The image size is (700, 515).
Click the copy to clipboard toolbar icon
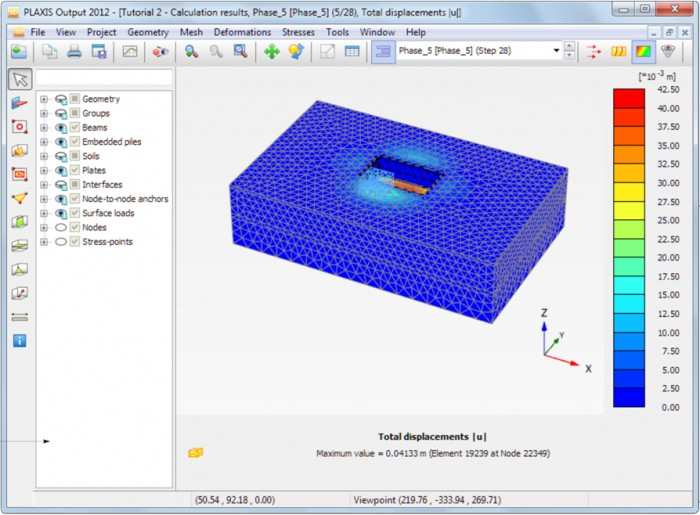tap(50, 51)
